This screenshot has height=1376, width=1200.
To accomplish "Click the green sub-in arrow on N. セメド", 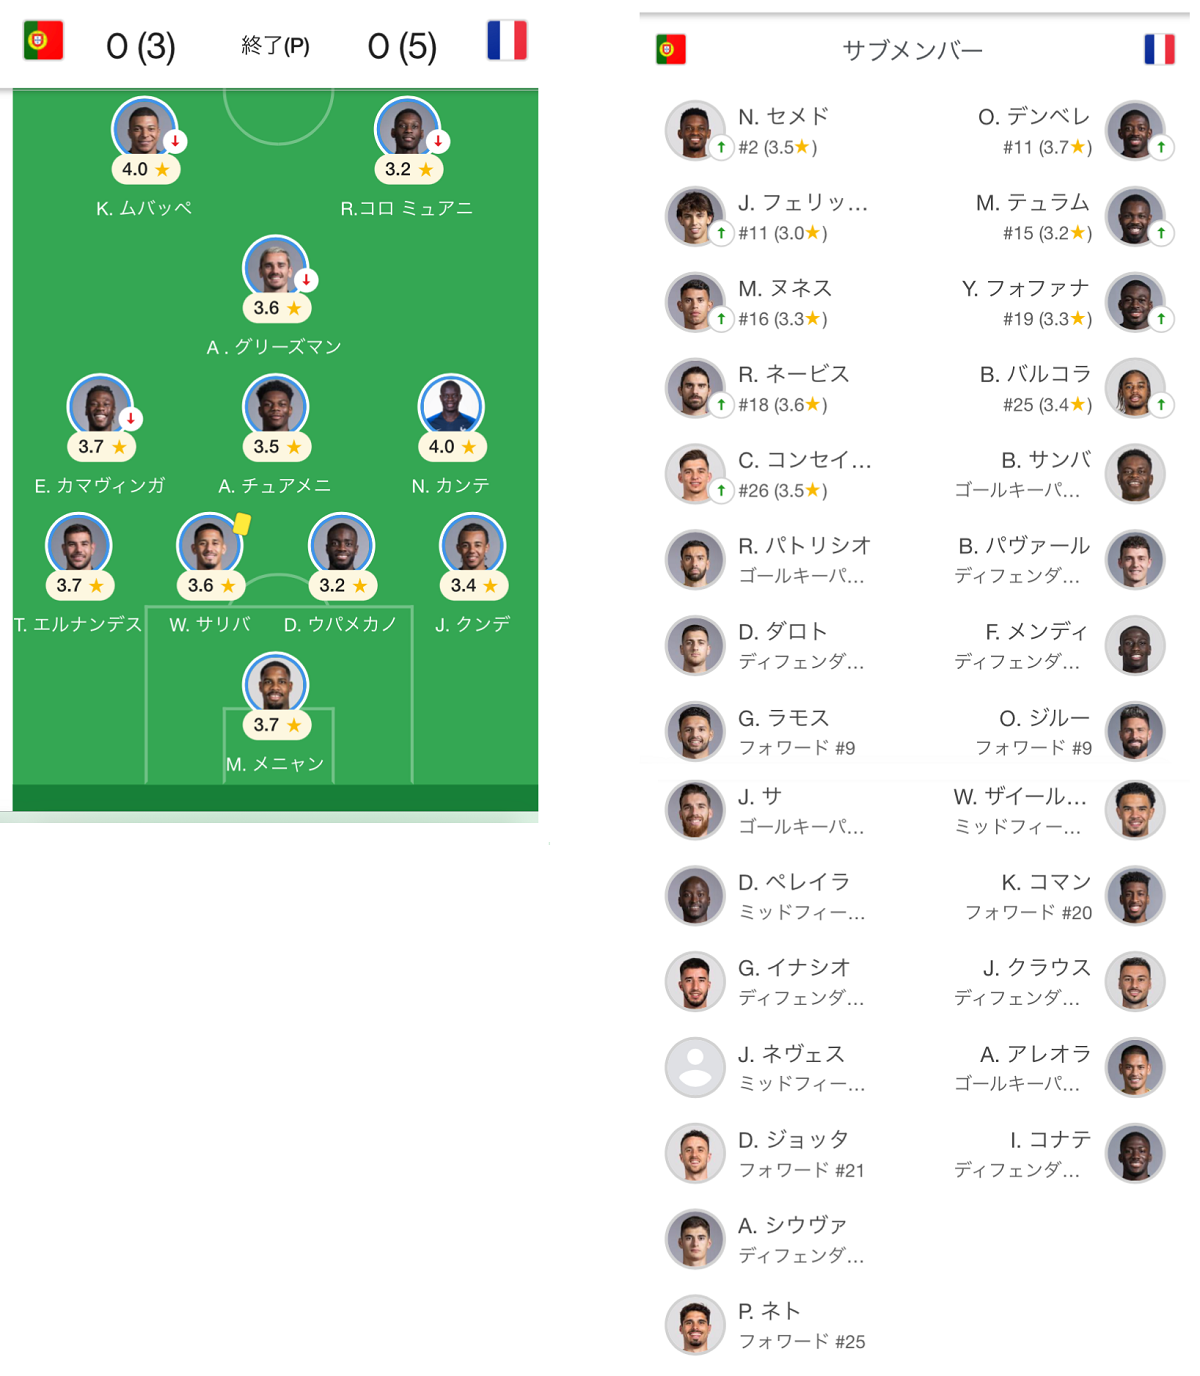I will [x=720, y=148].
